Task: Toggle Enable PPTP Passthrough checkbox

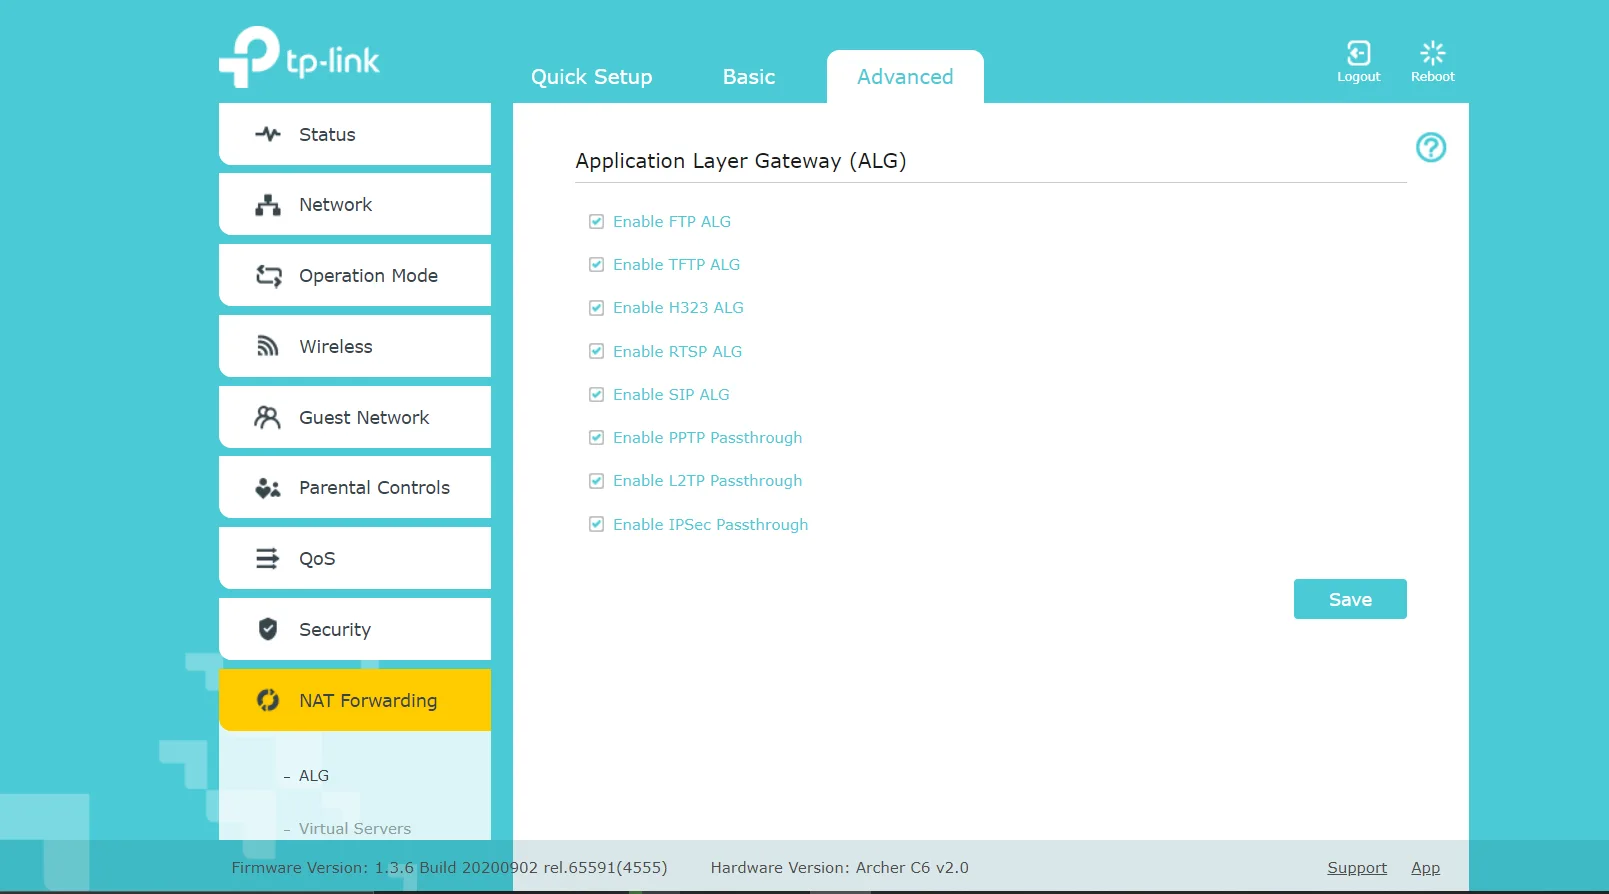Action: 597,438
